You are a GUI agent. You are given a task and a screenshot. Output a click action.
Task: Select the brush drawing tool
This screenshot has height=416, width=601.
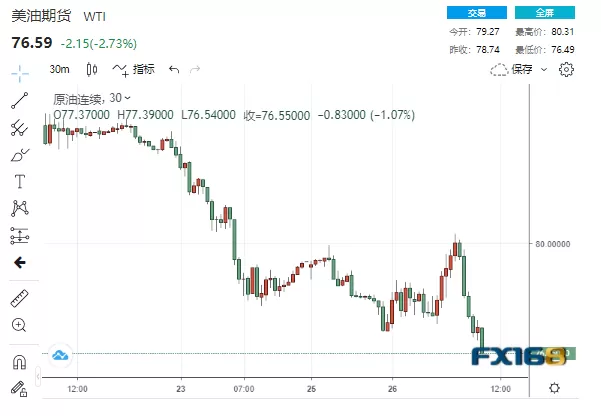pyautogui.click(x=20, y=155)
